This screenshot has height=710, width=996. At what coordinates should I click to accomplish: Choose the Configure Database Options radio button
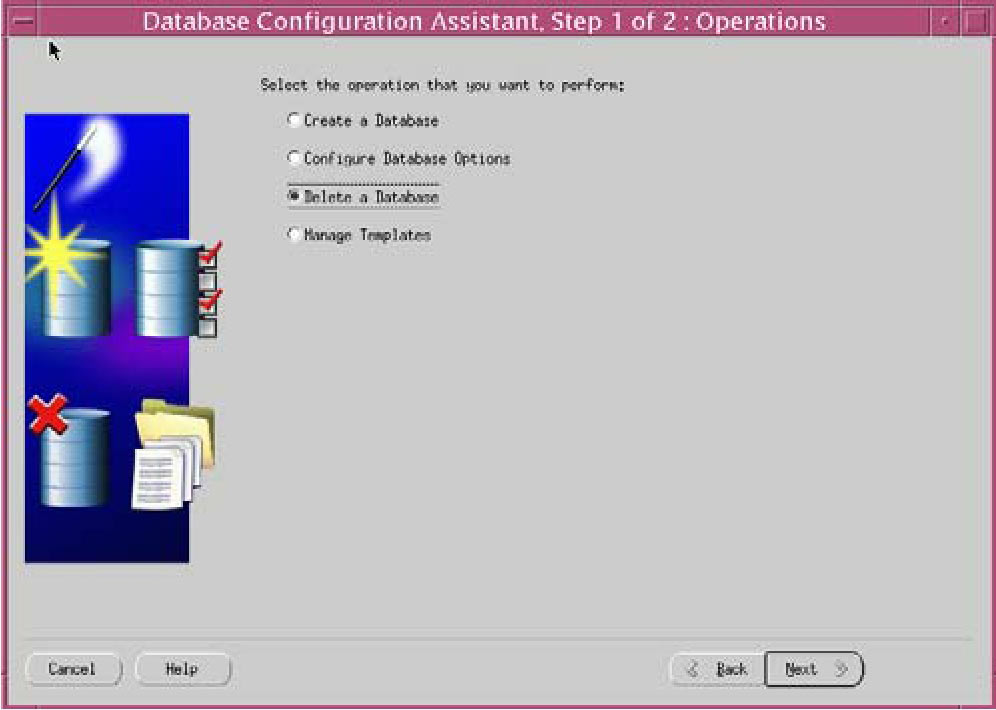293,158
